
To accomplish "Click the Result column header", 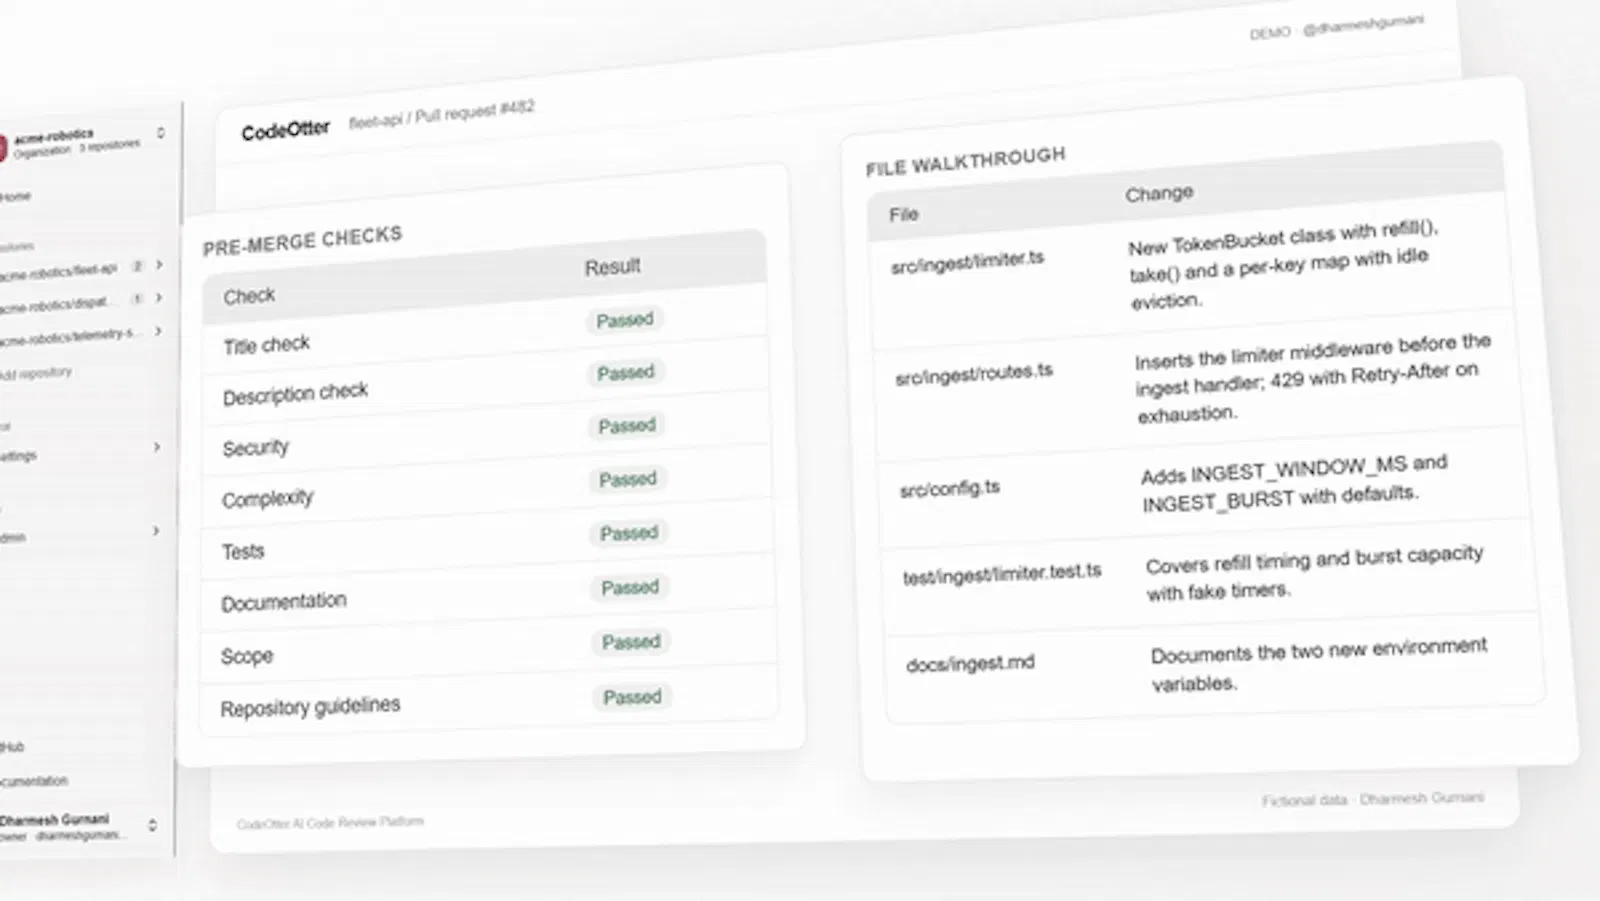I will pyautogui.click(x=612, y=267).
